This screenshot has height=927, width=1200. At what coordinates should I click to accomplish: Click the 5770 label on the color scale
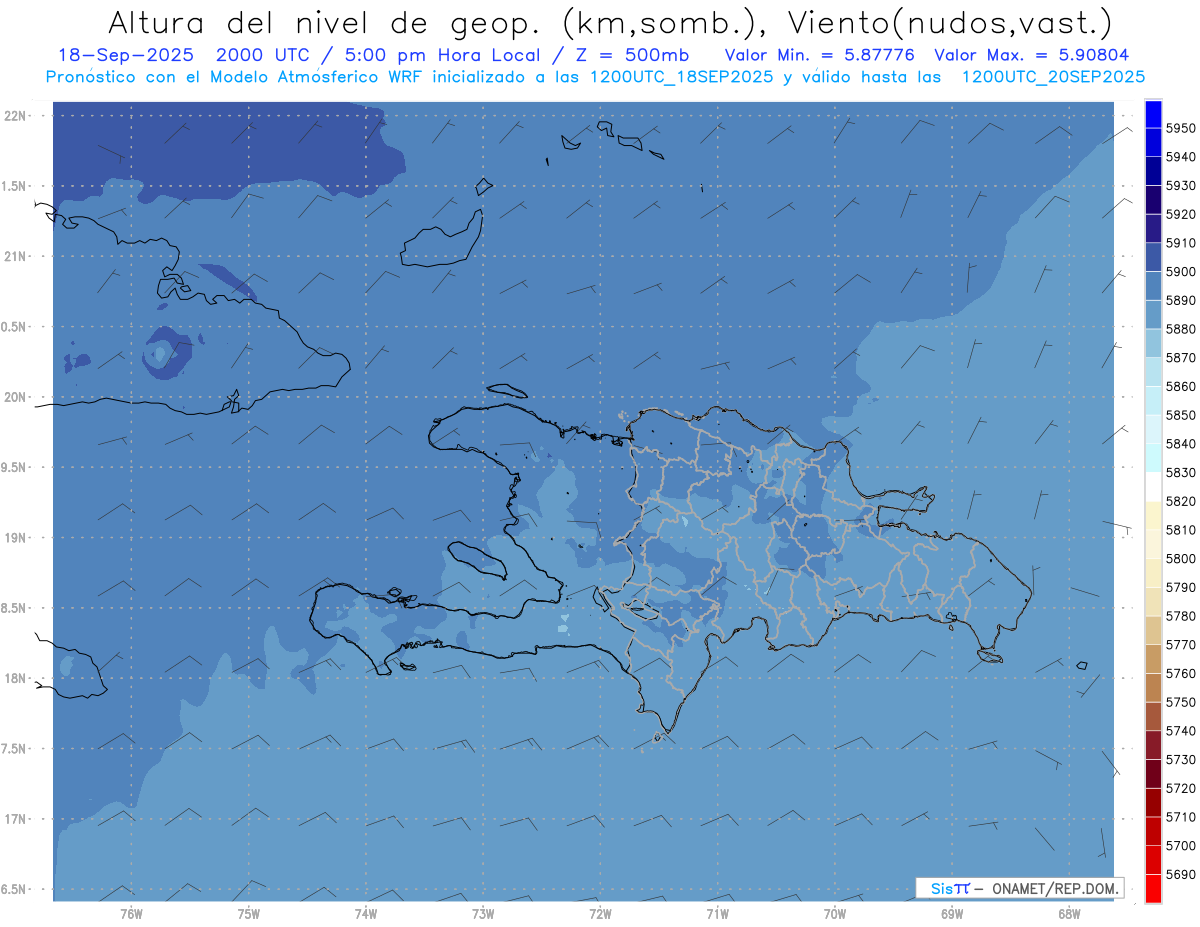pyautogui.click(x=1180, y=645)
